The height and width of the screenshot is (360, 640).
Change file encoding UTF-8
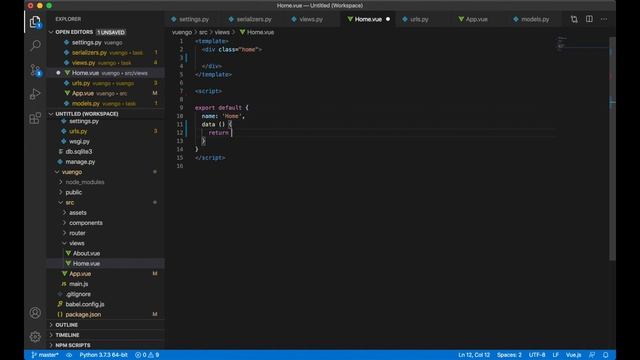point(537,355)
